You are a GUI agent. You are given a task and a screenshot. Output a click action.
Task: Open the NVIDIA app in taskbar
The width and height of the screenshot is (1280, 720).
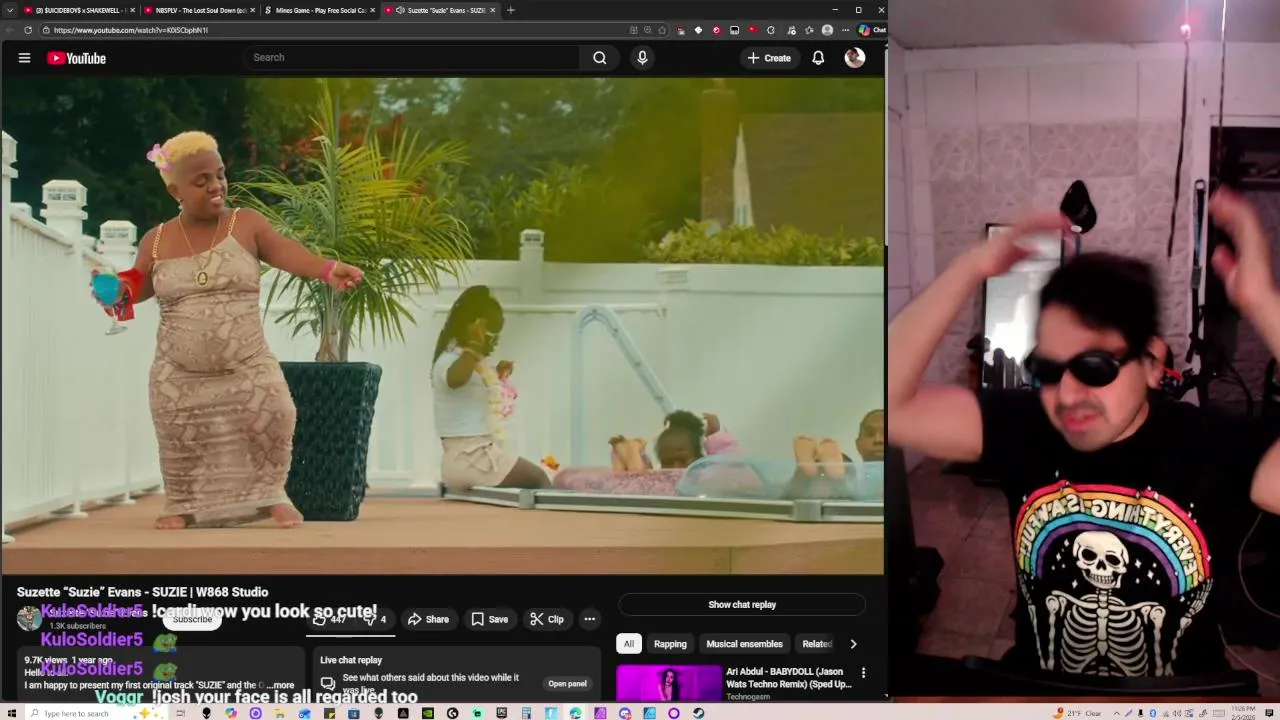pyautogui.click(x=428, y=713)
